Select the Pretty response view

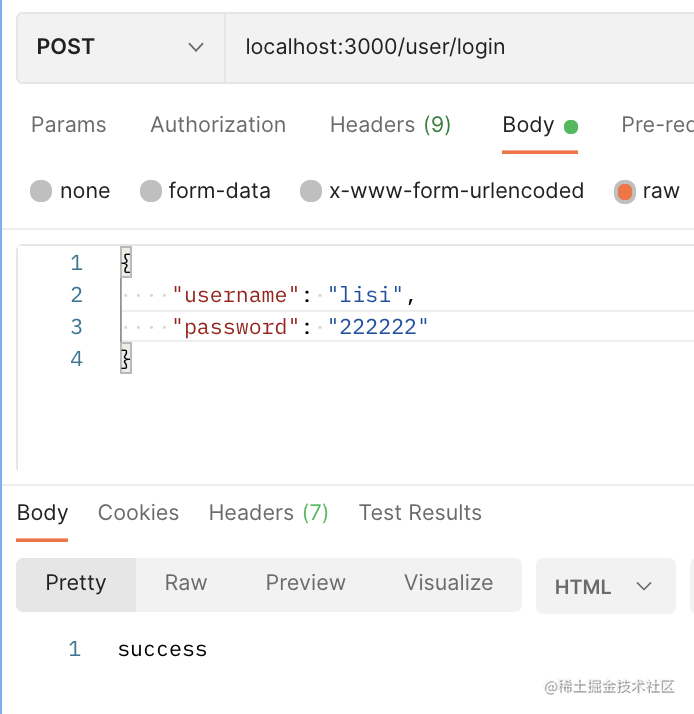pos(76,583)
